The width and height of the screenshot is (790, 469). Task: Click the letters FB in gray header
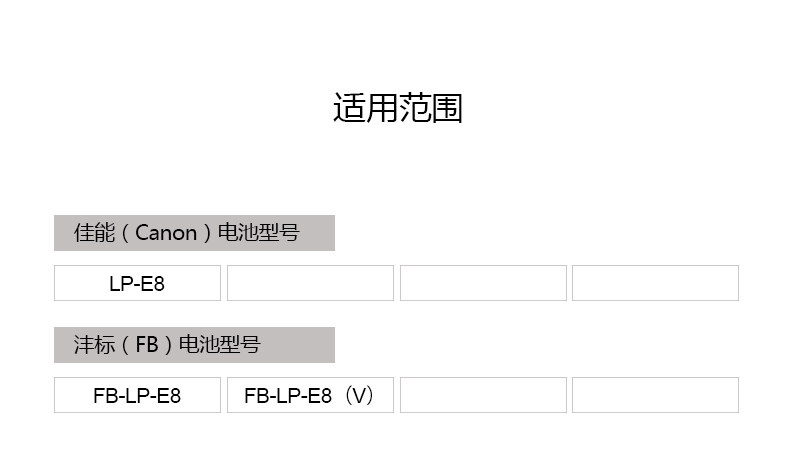[146, 345]
